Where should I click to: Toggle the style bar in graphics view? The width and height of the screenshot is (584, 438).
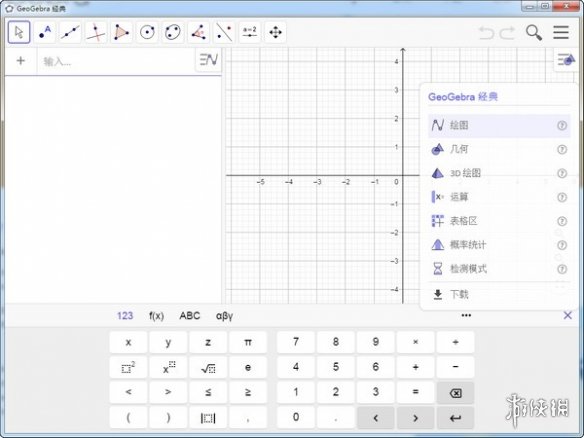tap(566, 60)
